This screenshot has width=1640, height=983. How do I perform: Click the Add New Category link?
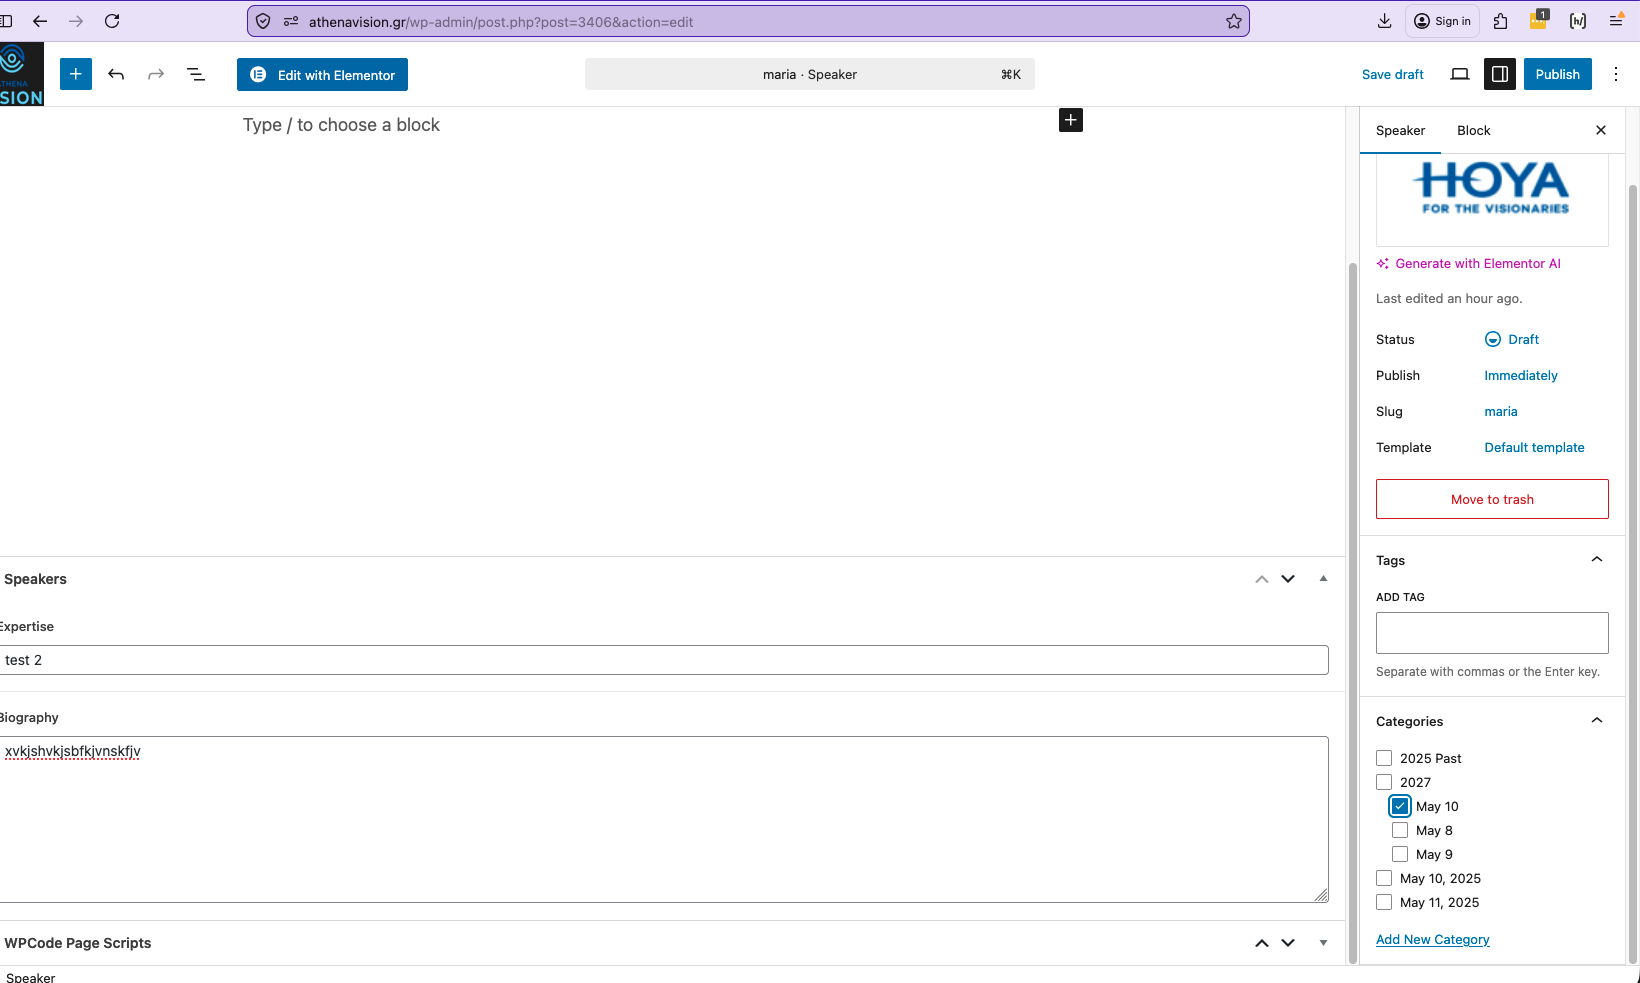click(x=1432, y=939)
